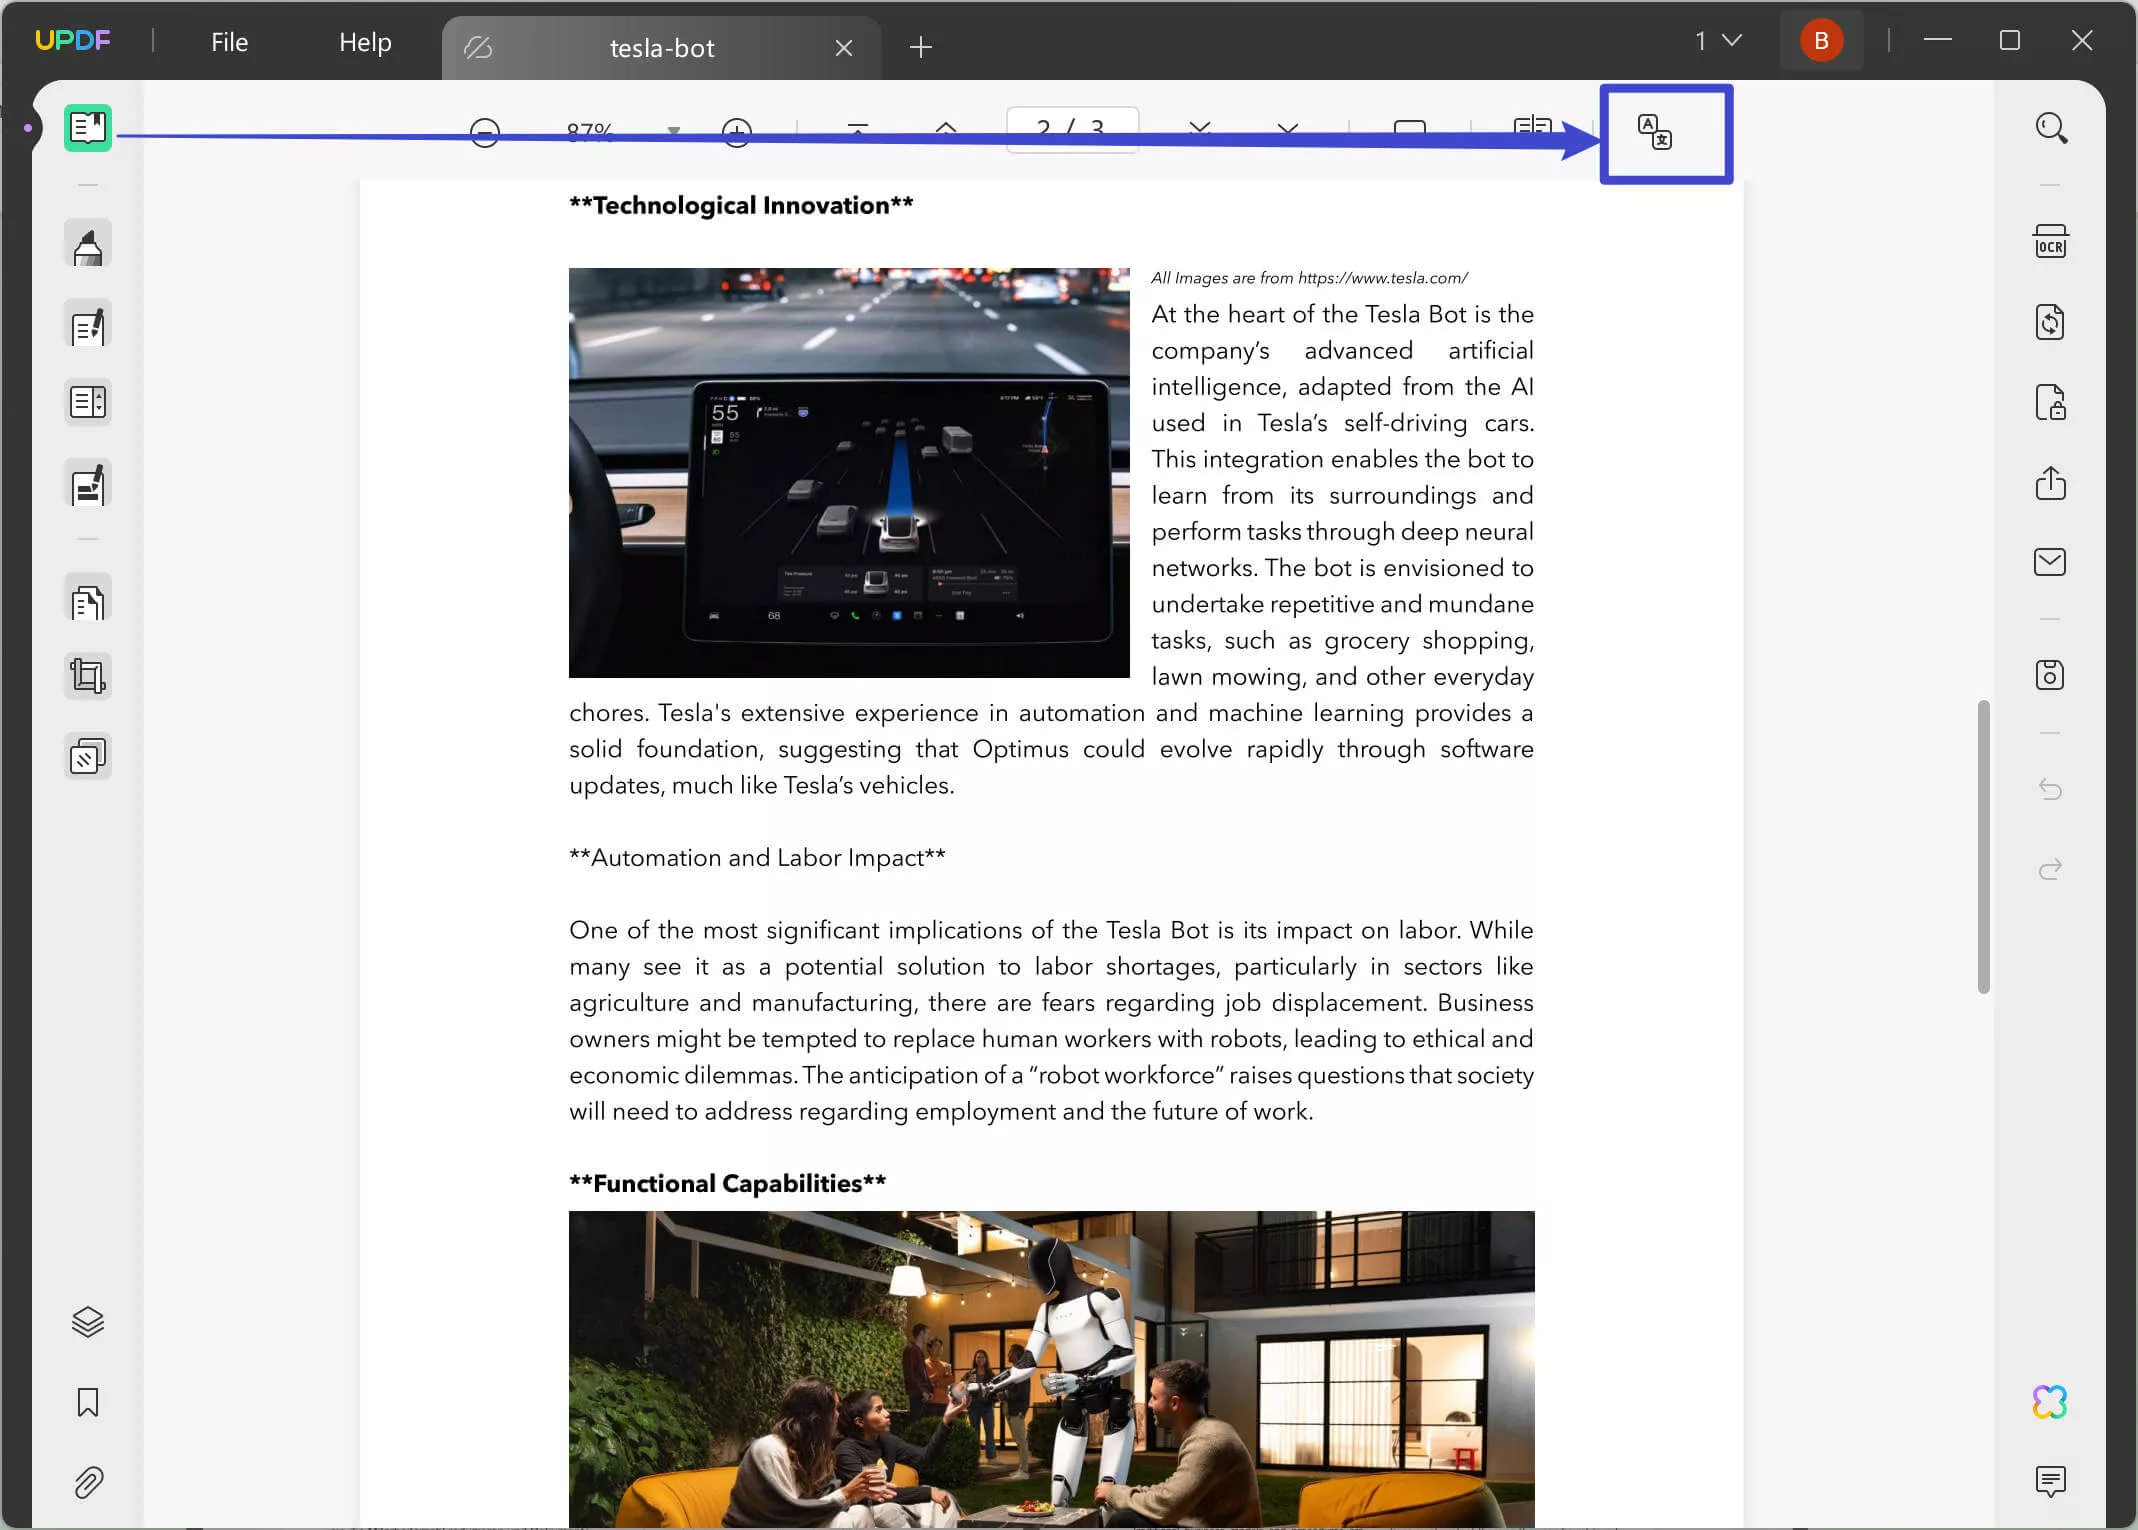Enable two-page layout view
The height and width of the screenshot is (1530, 2138).
1532,128
